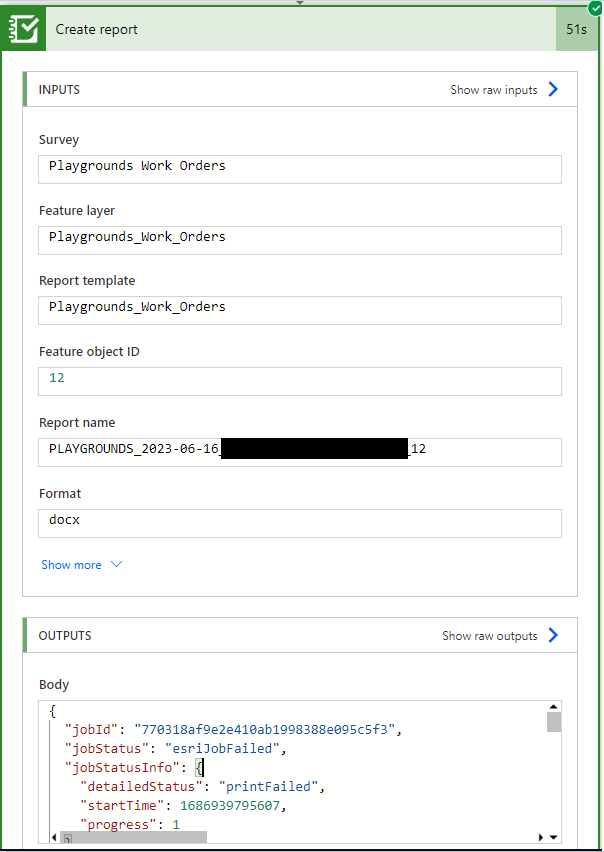The width and height of the screenshot is (604, 852).
Task: Click the chevron beside Show raw inputs
Action: tap(557, 89)
